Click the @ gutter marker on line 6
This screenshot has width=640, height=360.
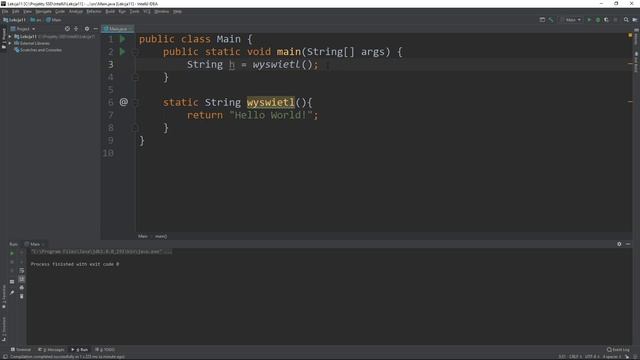(124, 102)
